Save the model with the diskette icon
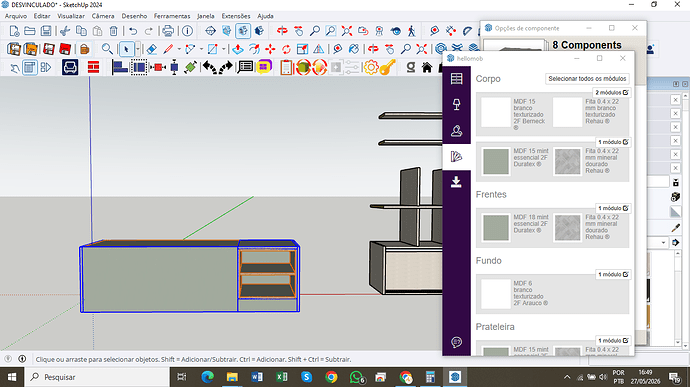 pos(46,31)
